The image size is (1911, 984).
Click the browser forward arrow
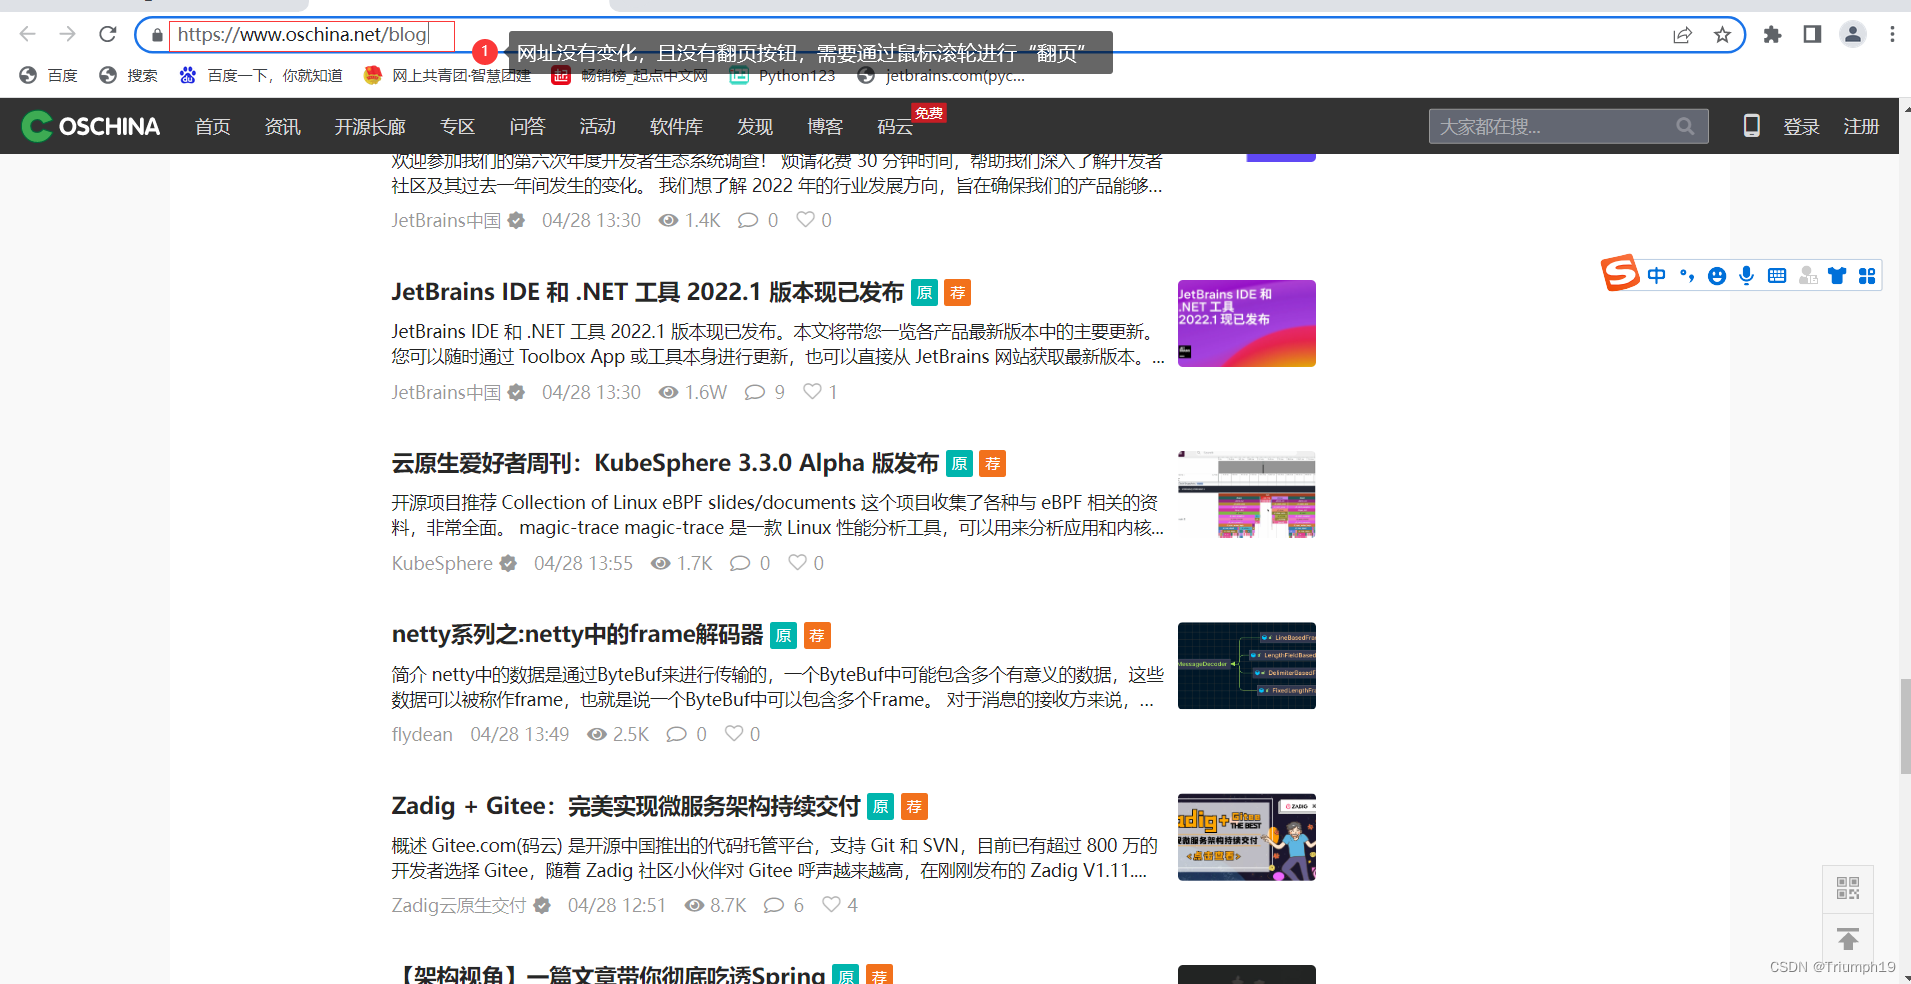67,34
